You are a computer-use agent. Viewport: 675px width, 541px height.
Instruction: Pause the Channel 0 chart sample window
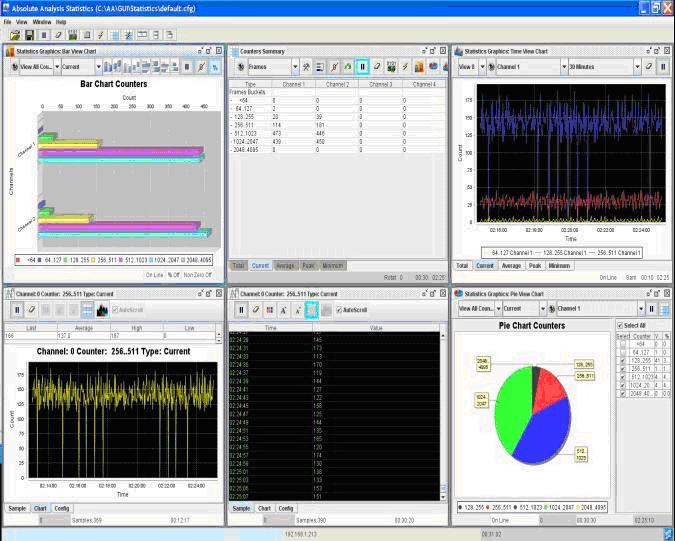[x=17, y=310]
